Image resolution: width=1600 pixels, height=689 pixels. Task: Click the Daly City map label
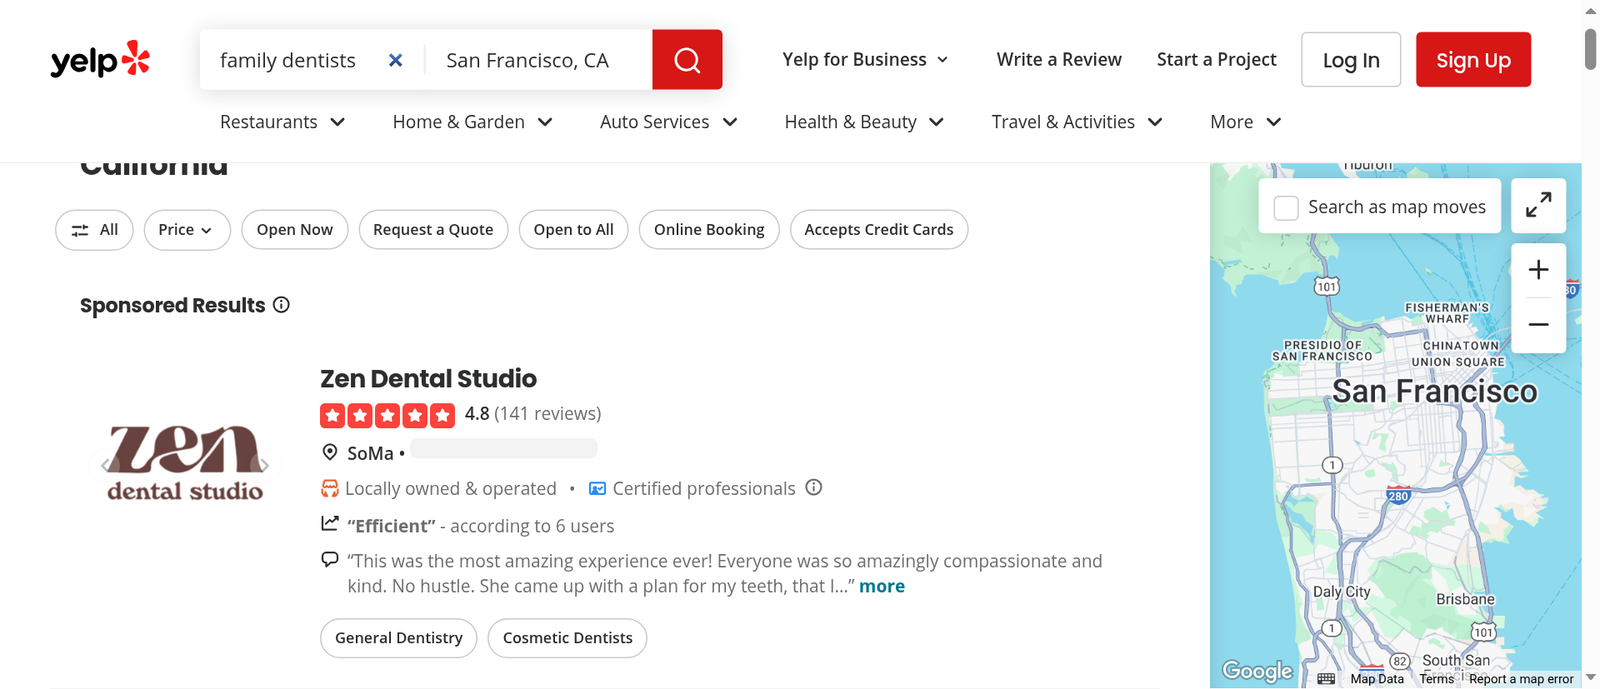coord(1342,591)
